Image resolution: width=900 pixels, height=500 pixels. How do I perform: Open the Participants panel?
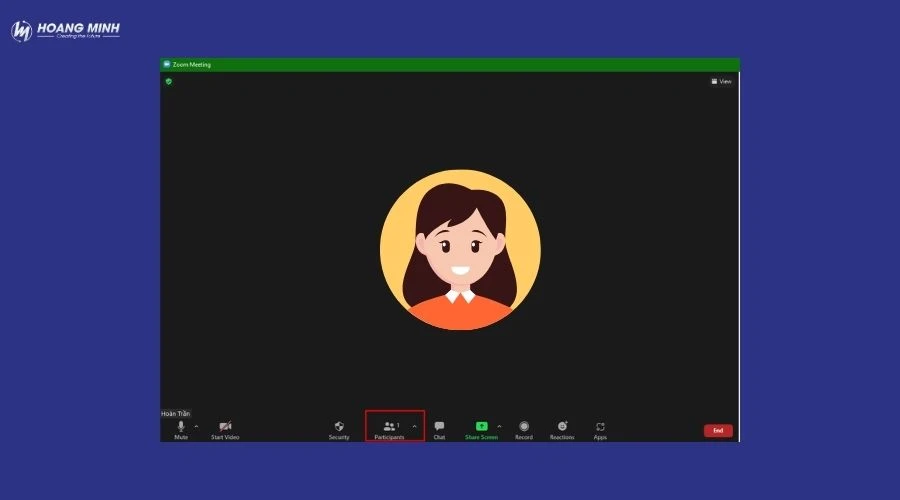(x=389, y=430)
